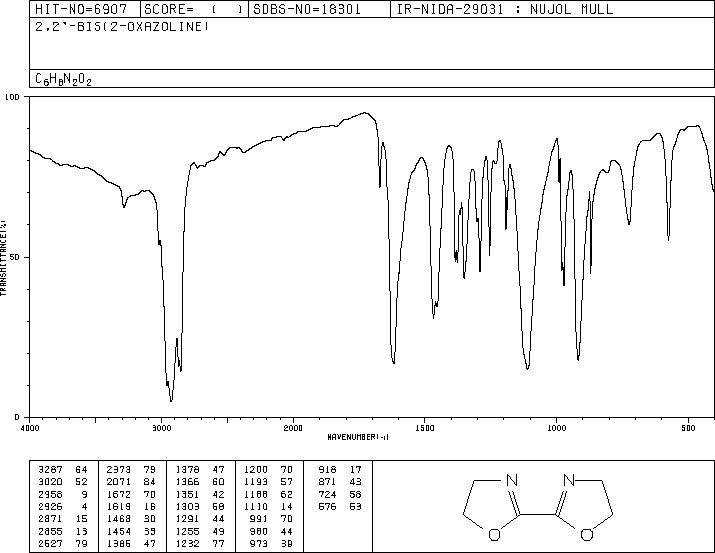
Task: Click transmittance value 4 beside 2926
Action: 84,506
